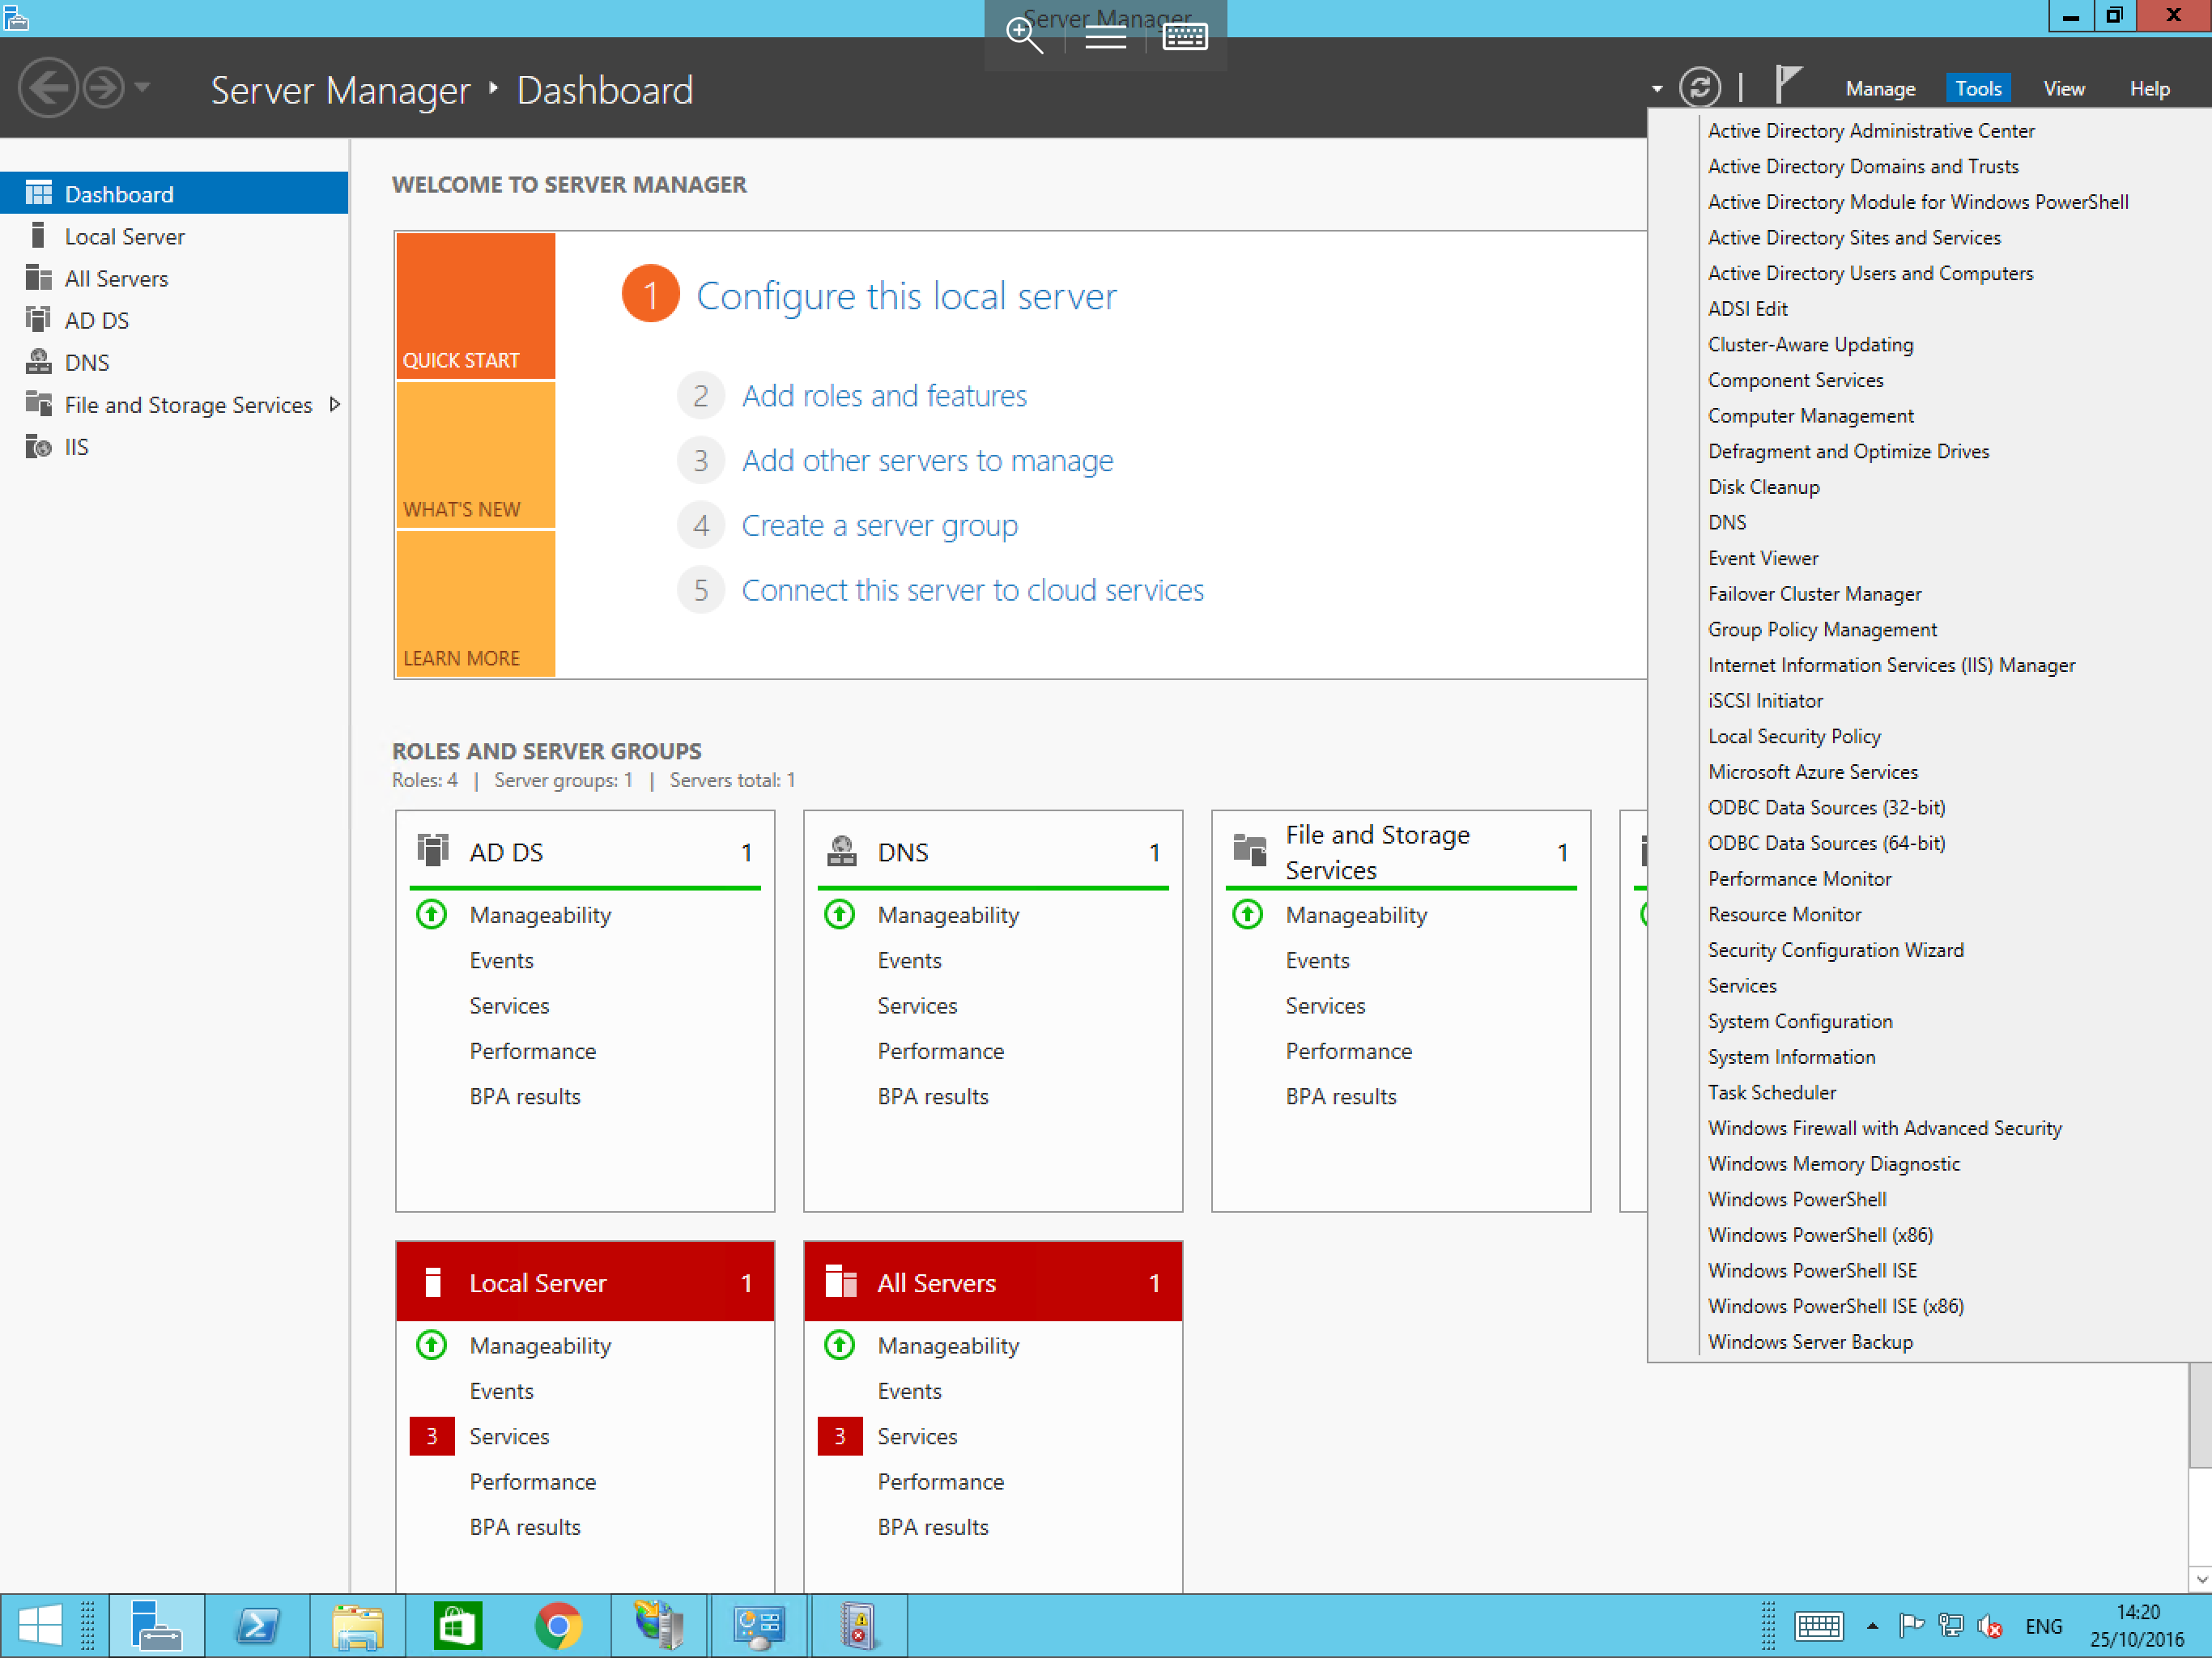Open Events in the AD DS tile
The width and height of the screenshot is (2212, 1658).
(x=501, y=960)
